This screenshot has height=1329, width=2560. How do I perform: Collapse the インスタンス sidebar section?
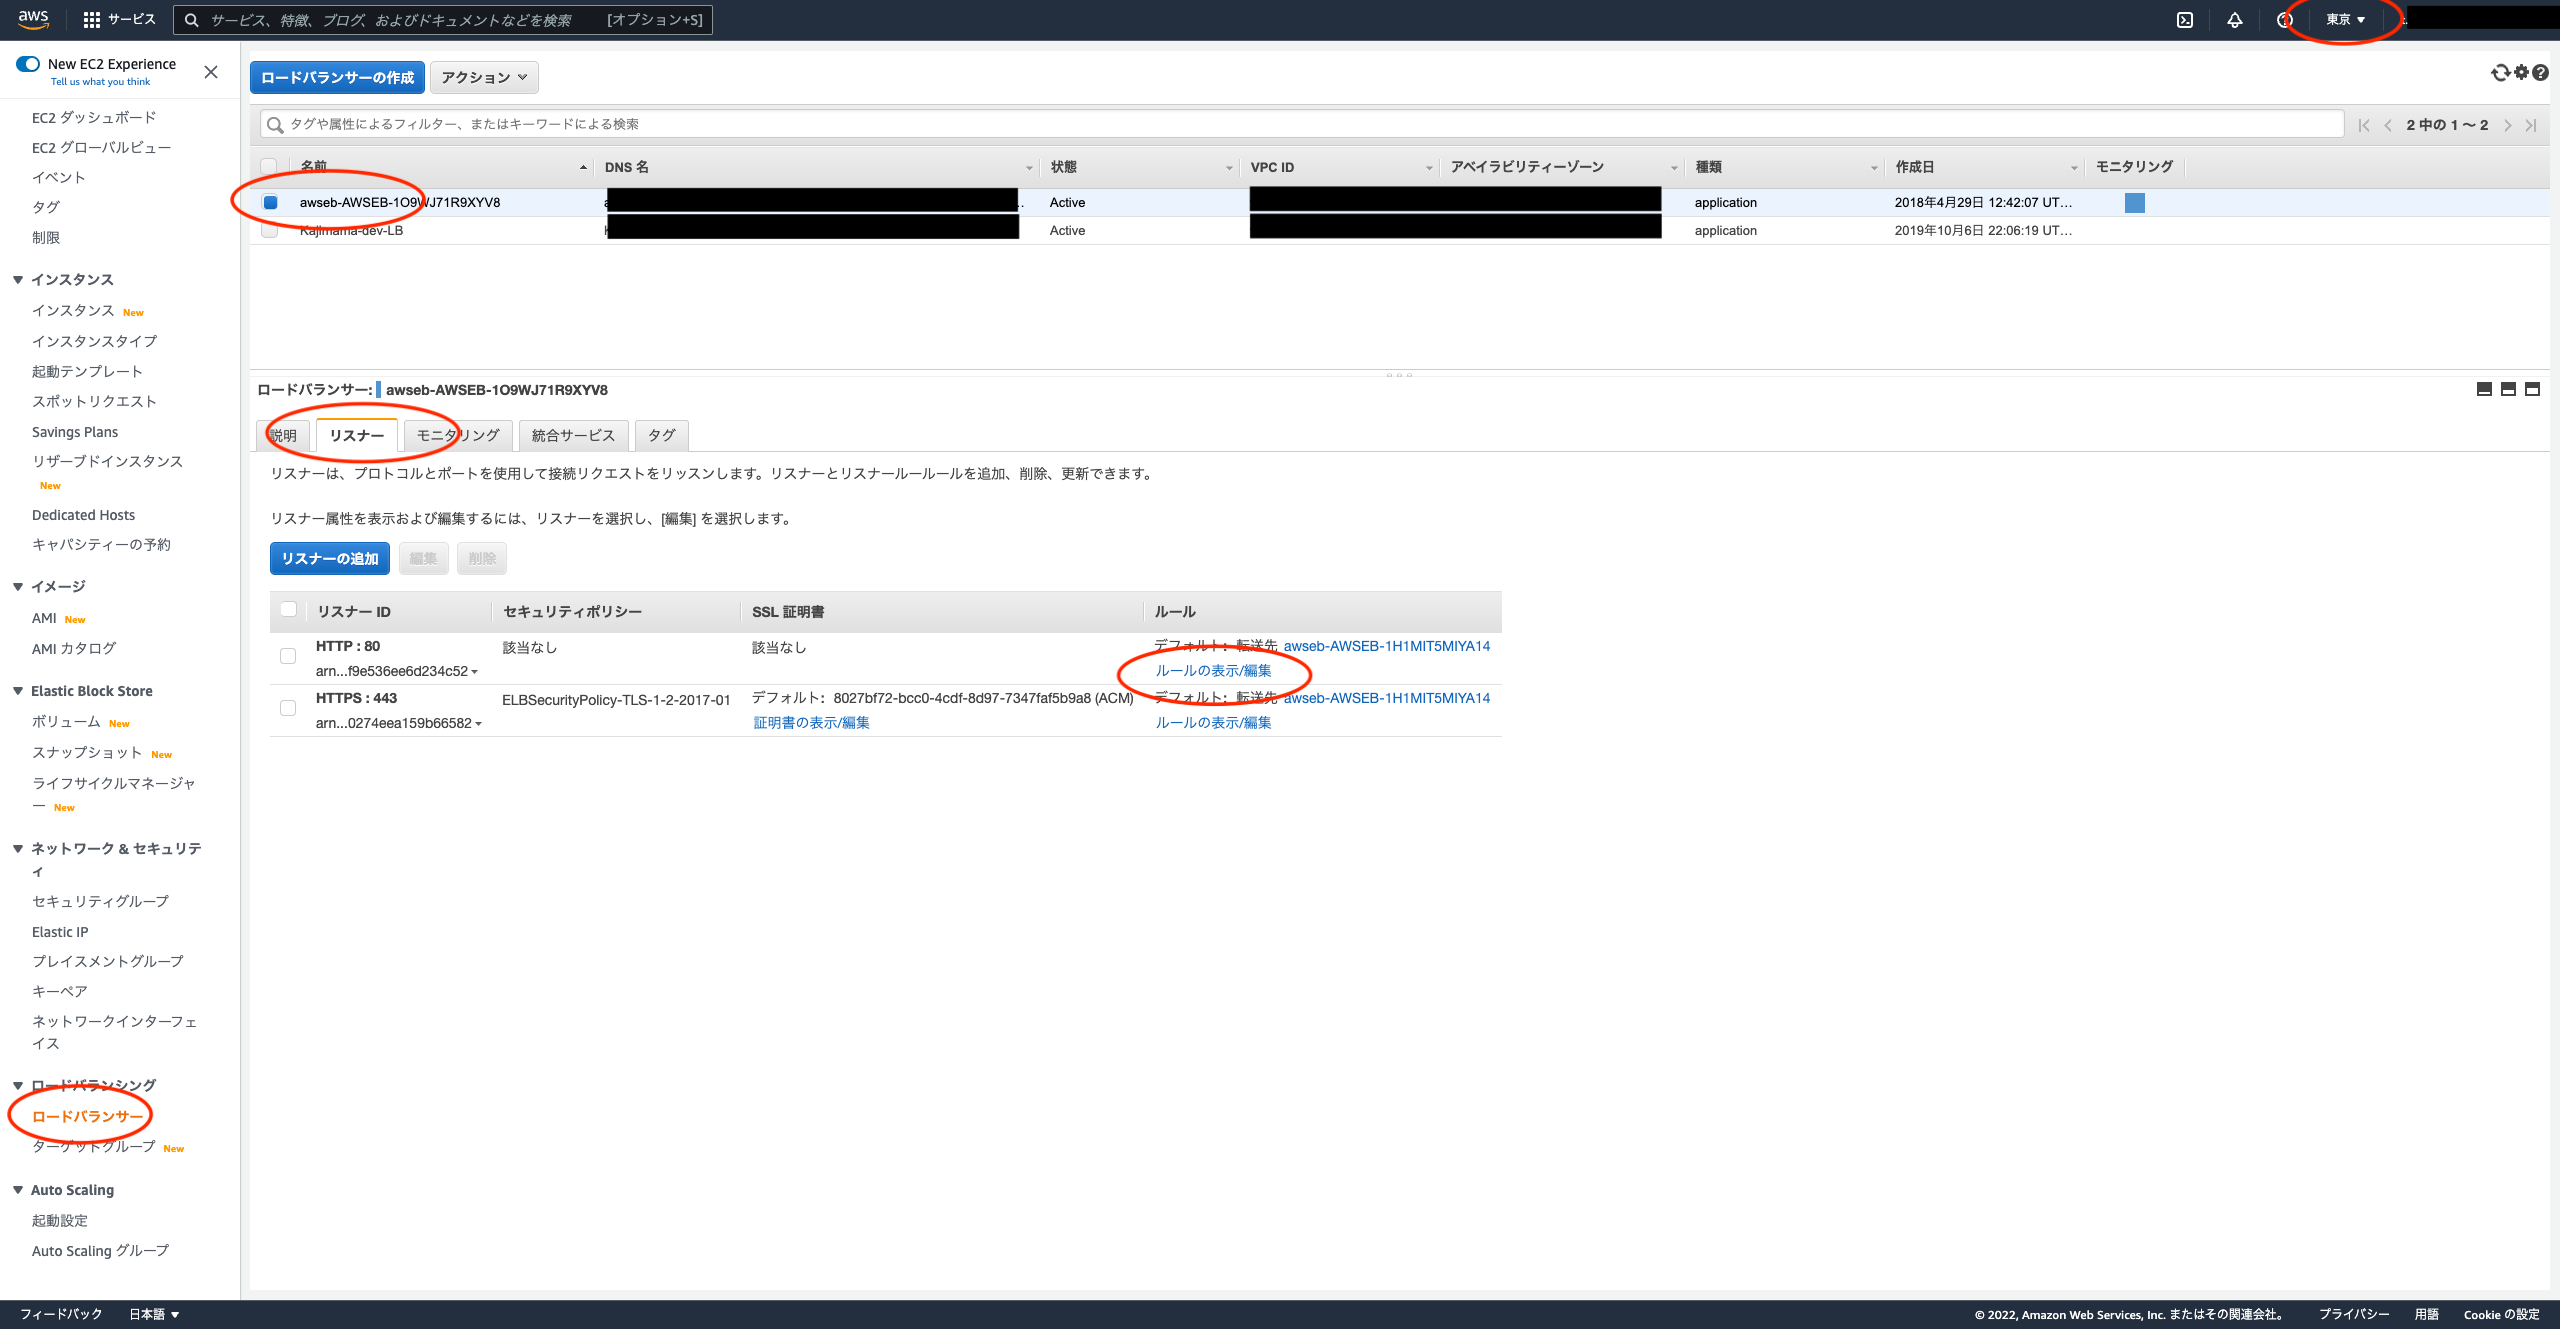18,280
